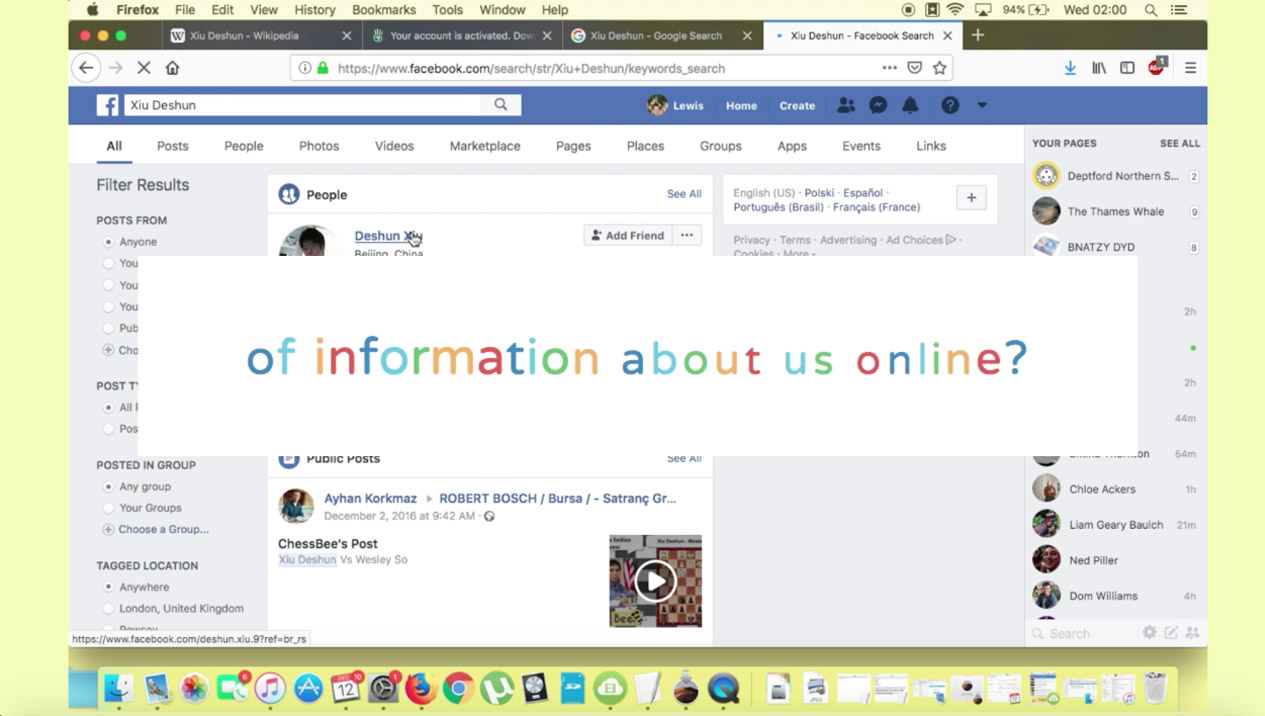Click the chat sidebar Search field
1265x716 pixels.
coord(1085,633)
